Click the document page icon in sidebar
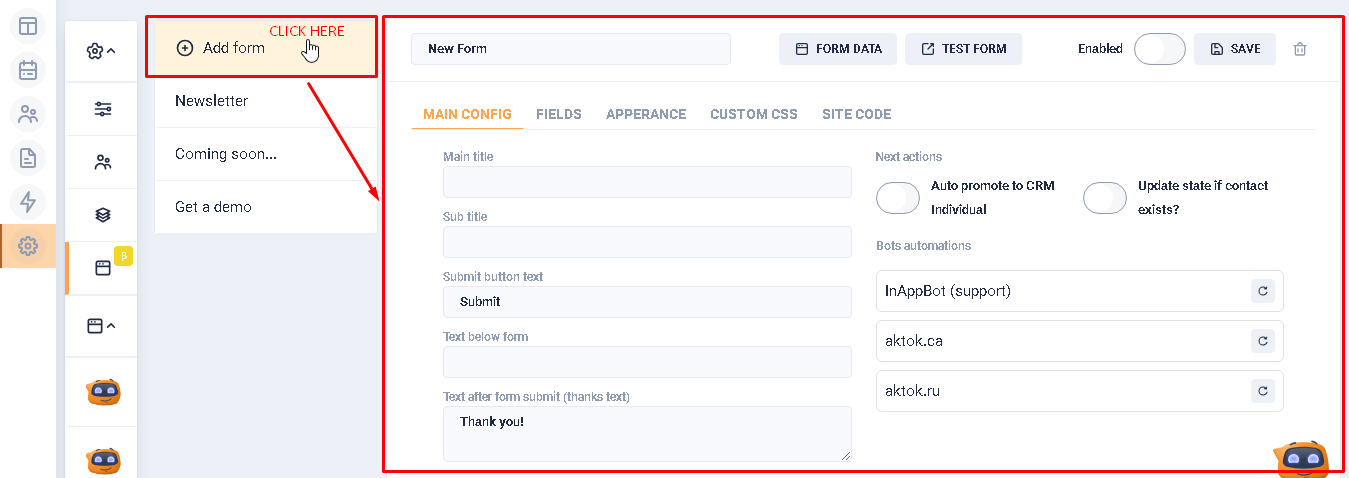The image size is (1349, 478). (x=28, y=158)
